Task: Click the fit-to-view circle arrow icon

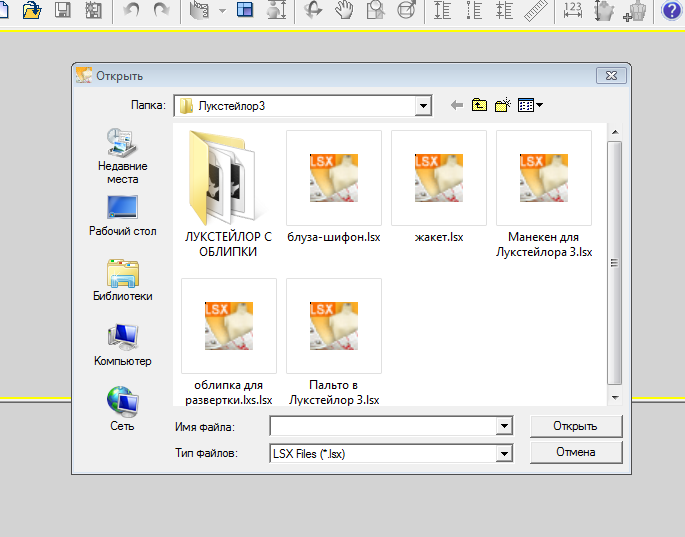Action: click(x=406, y=10)
